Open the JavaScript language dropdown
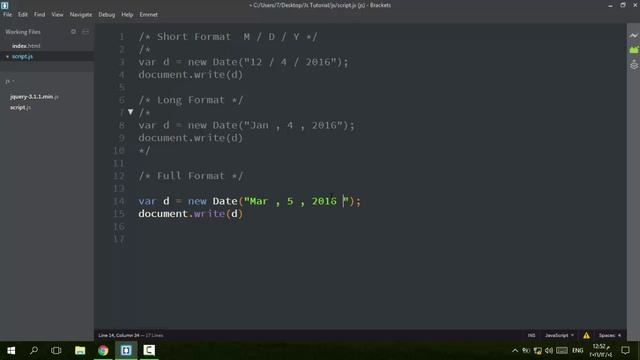 559,336
